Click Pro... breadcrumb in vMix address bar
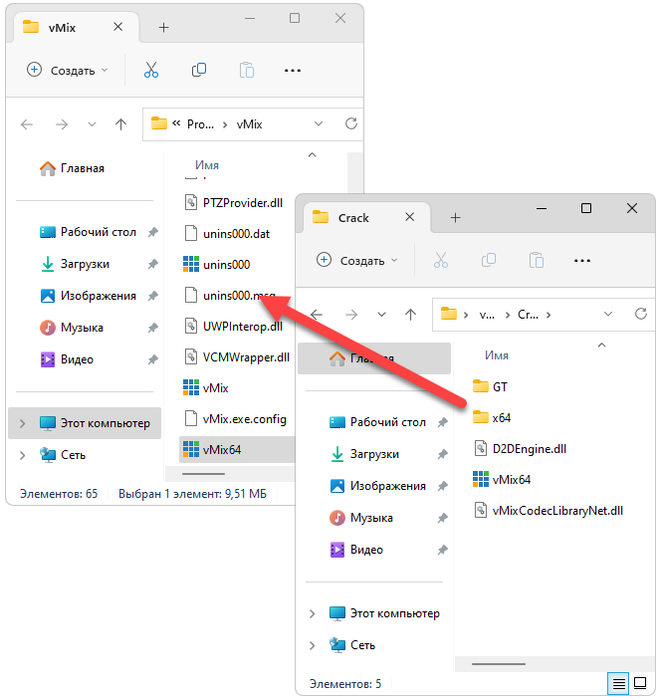660x700 pixels. (x=200, y=124)
